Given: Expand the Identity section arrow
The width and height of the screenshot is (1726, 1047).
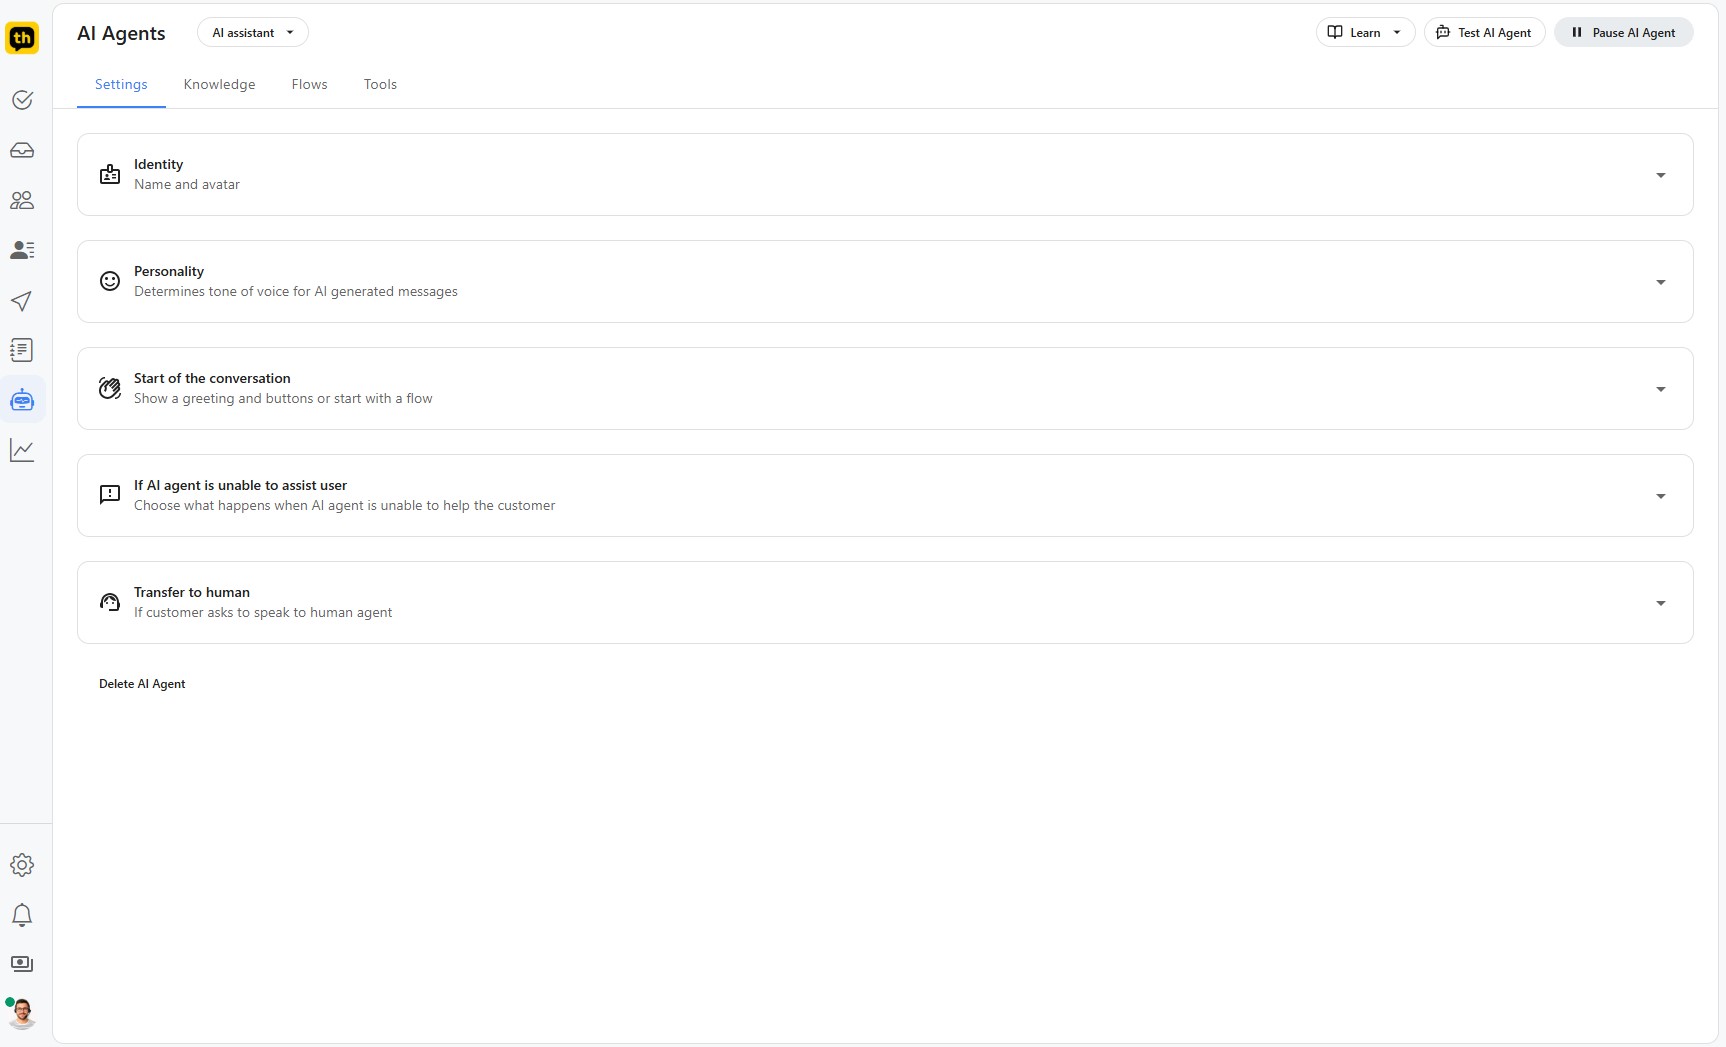Looking at the screenshot, I should (1661, 175).
